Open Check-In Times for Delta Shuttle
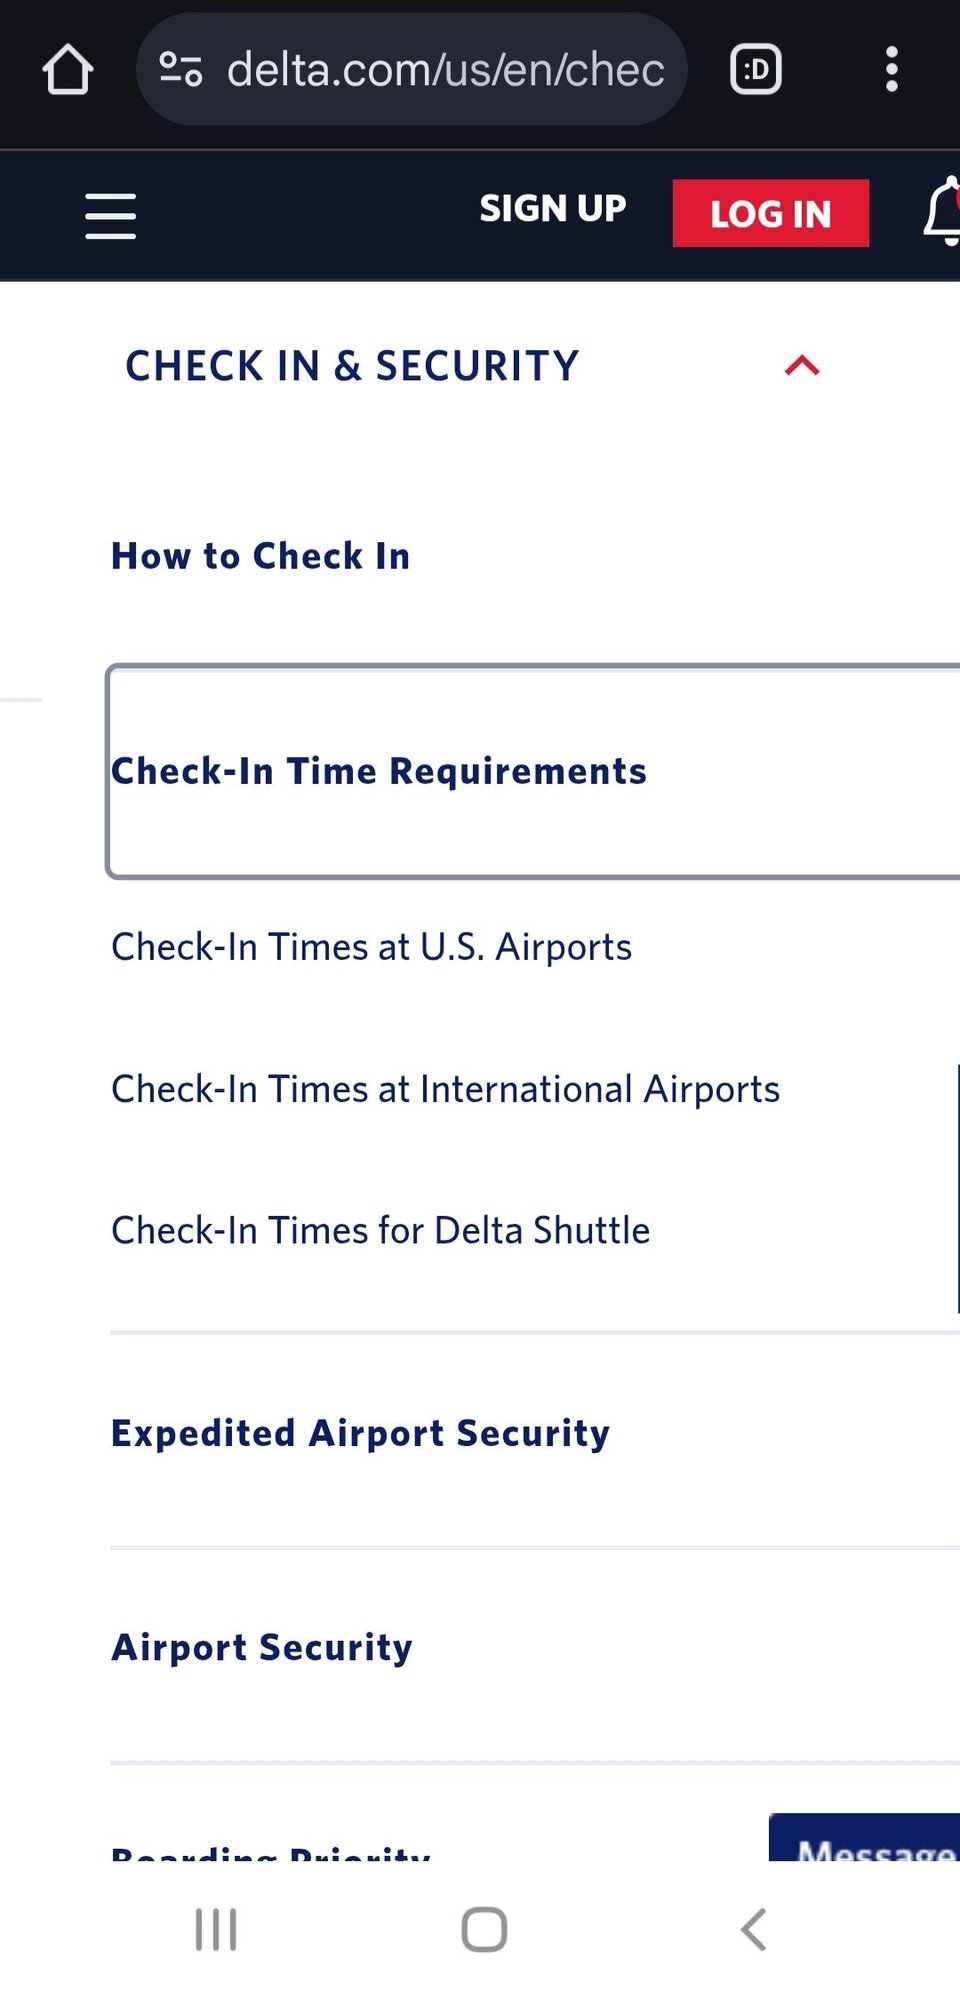 (x=380, y=1229)
